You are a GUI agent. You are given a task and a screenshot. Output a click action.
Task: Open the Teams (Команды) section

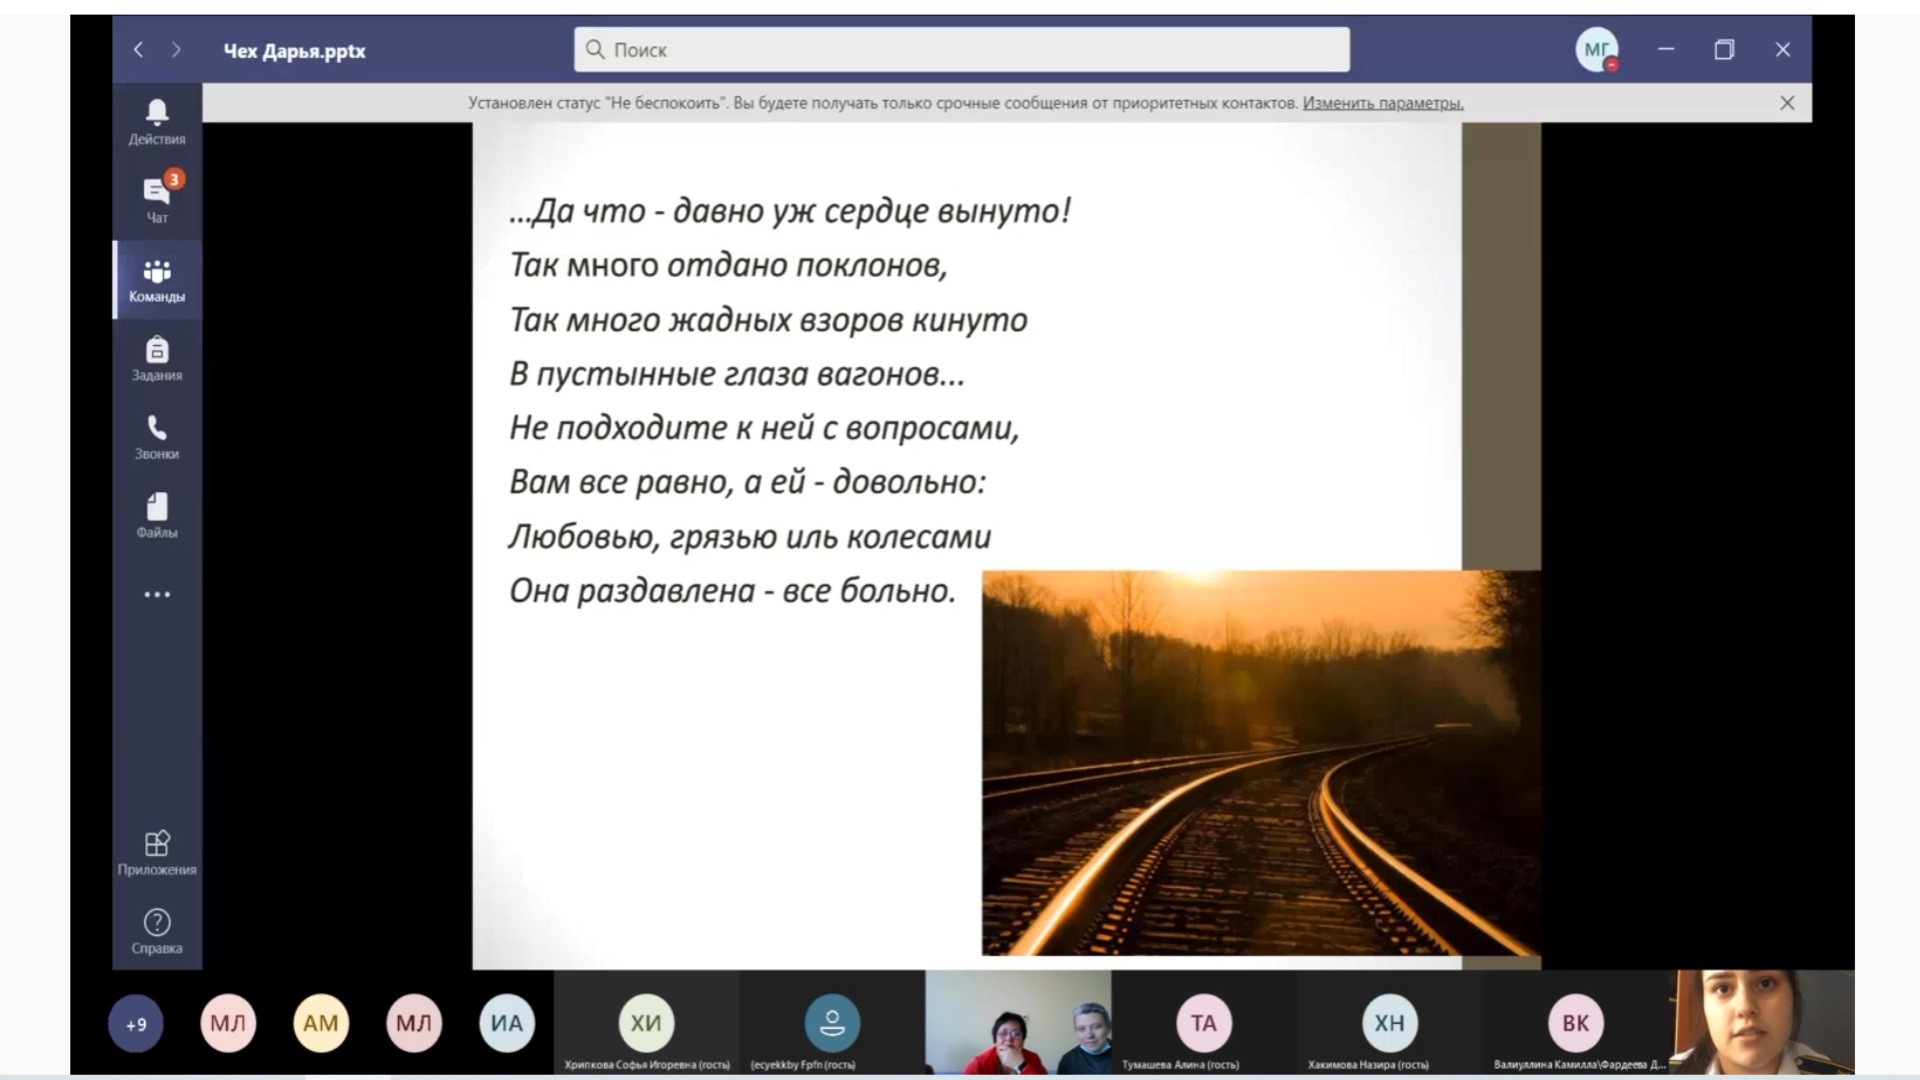click(157, 280)
